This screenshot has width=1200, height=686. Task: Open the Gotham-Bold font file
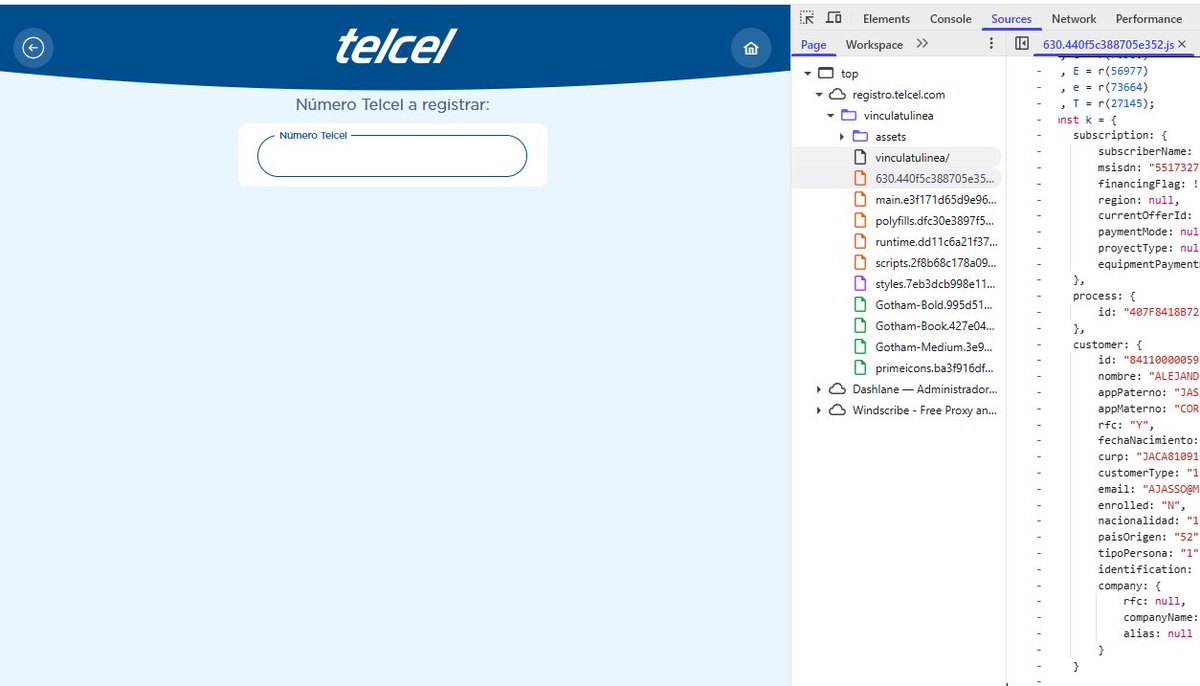935,305
